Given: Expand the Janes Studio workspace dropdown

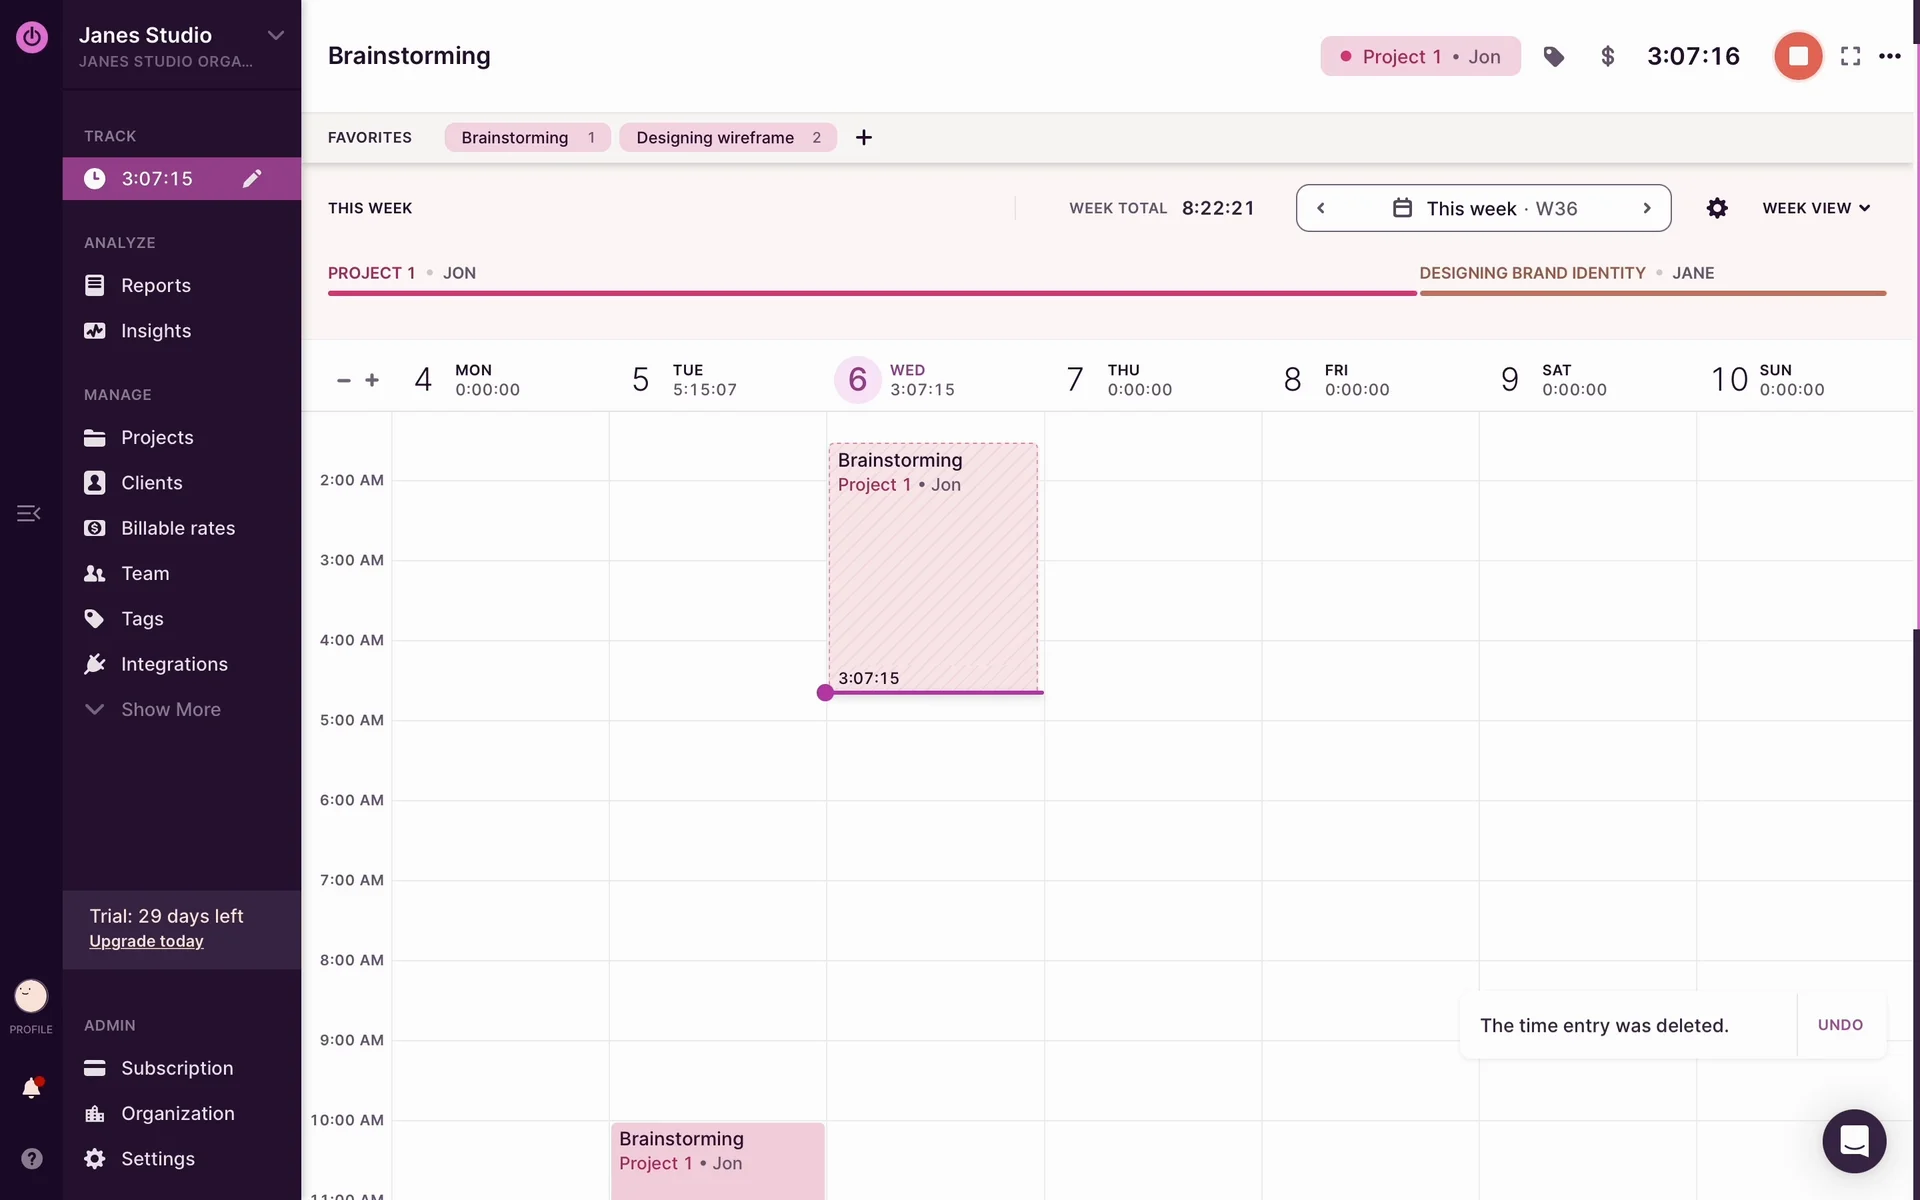Looking at the screenshot, I should pyautogui.click(x=275, y=36).
